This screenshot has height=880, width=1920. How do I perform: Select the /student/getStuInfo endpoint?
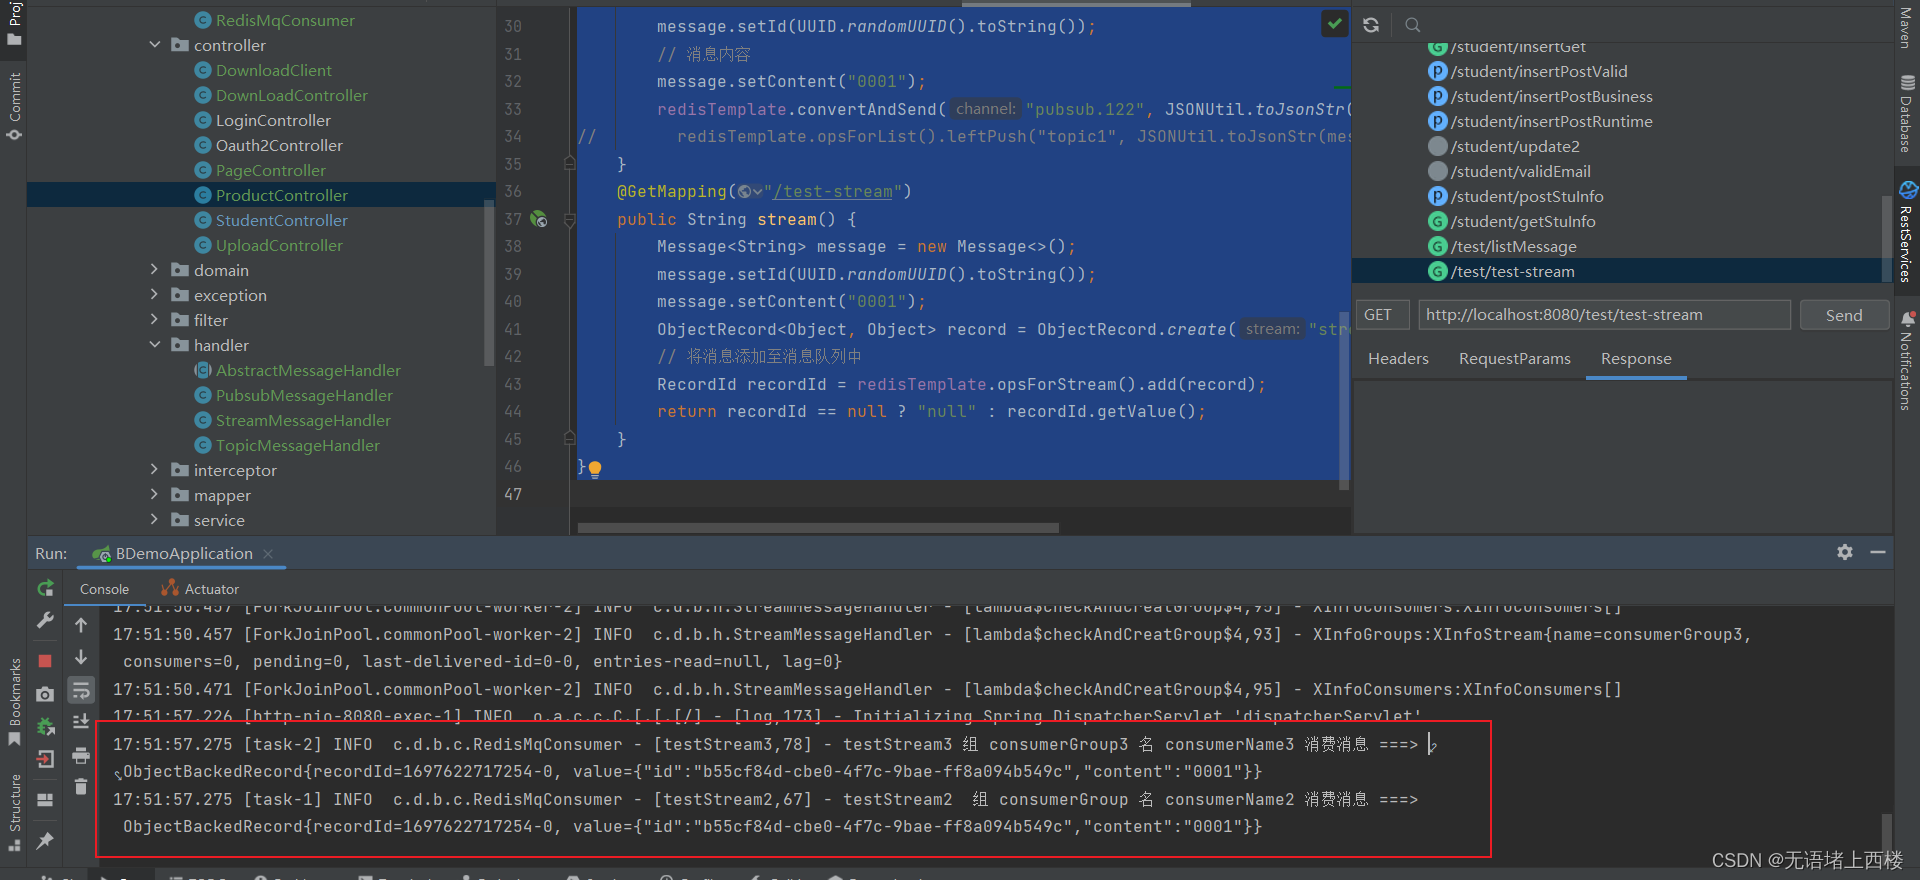click(1523, 221)
